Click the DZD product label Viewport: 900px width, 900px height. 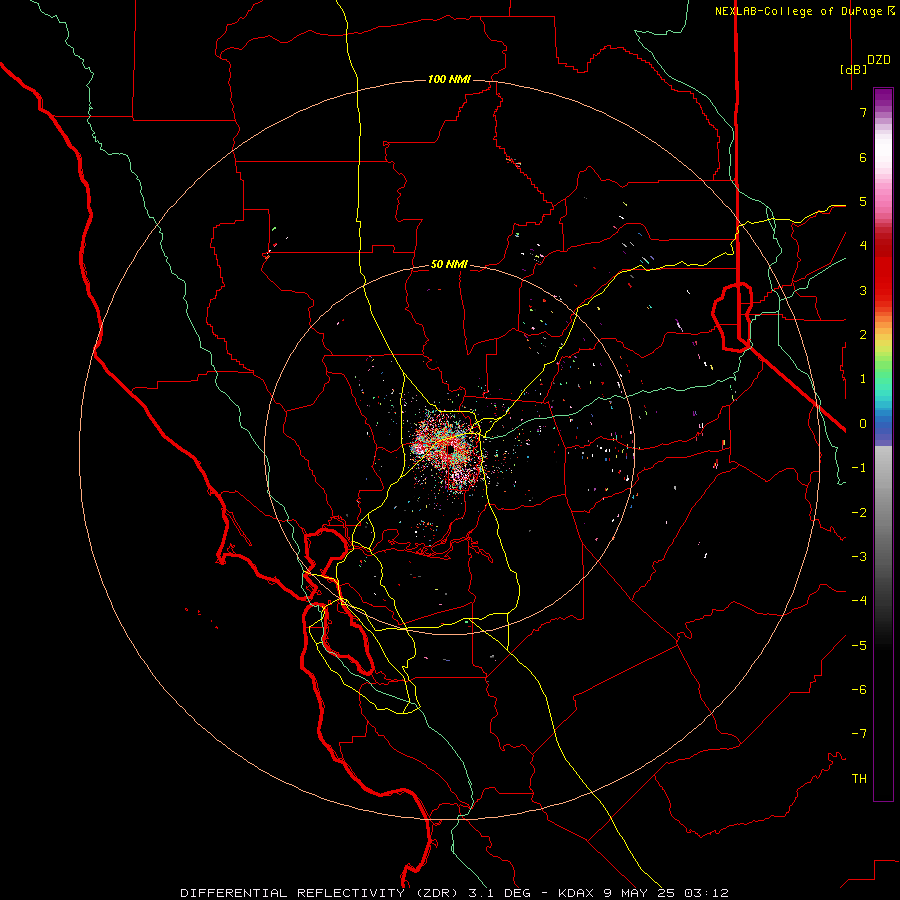pyautogui.click(x=879, y=60)
